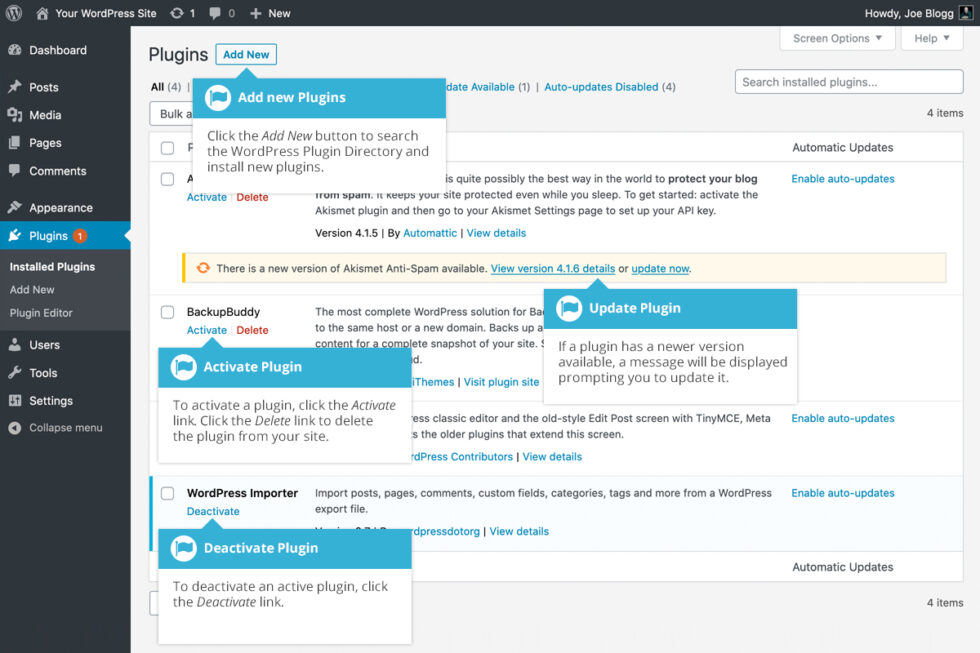Open WordPress Contributors author link
This screenshot has height=653, width=980.
462,457
